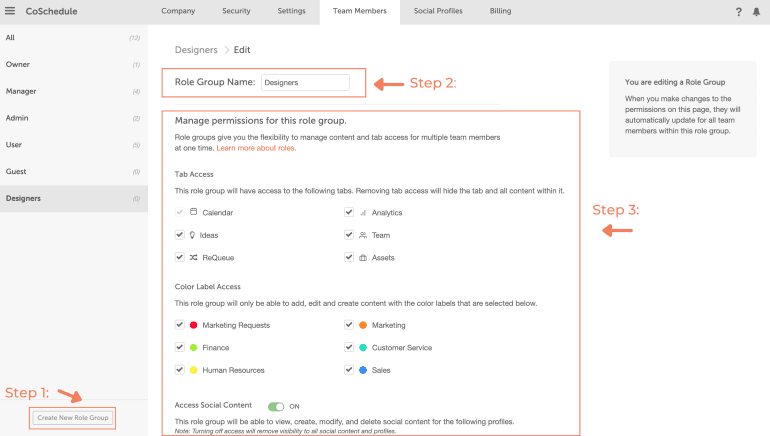Image resolution: width=770 pixels, height=436 pixels.
Task: Click the help question mark icon
Action: [738, 12]
